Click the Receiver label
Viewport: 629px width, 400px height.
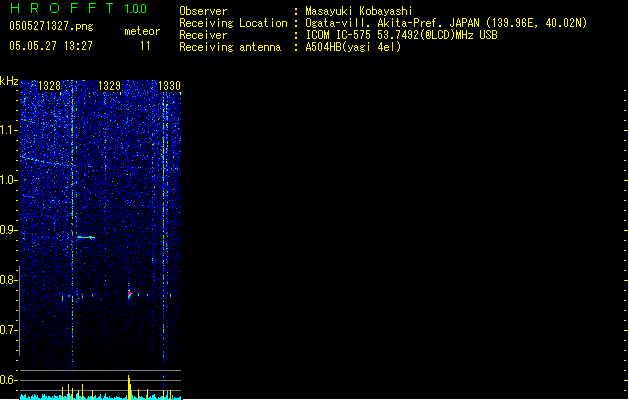coord(203,35)
